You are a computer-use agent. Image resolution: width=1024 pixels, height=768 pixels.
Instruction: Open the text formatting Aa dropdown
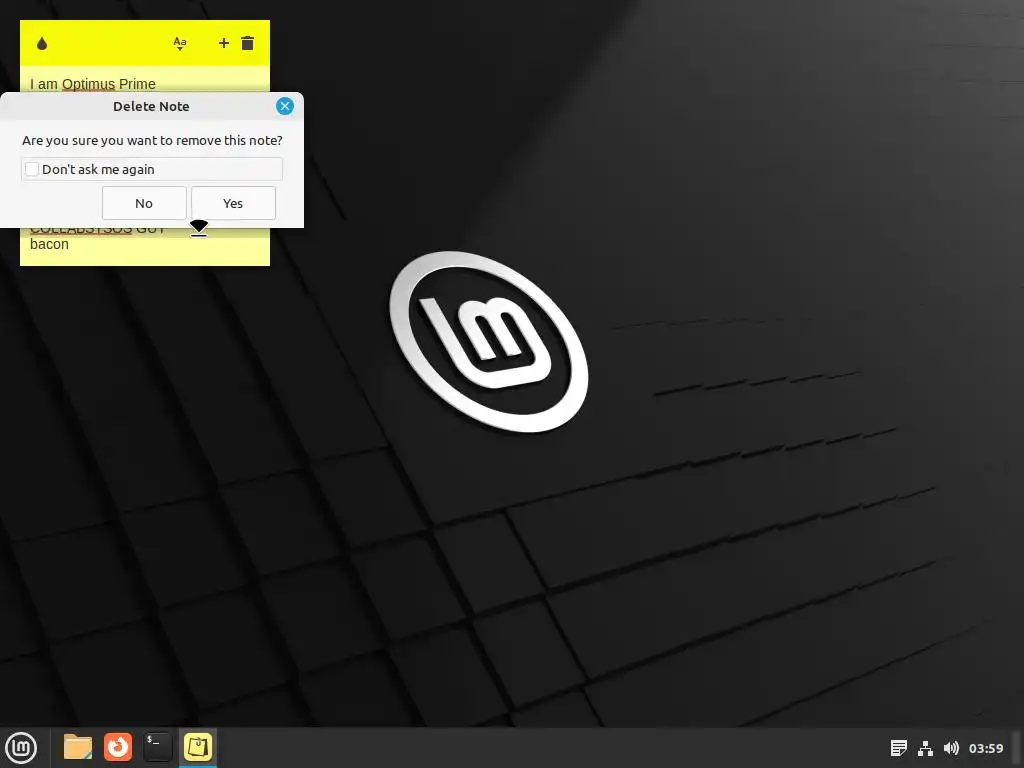(x=180, y=44)
